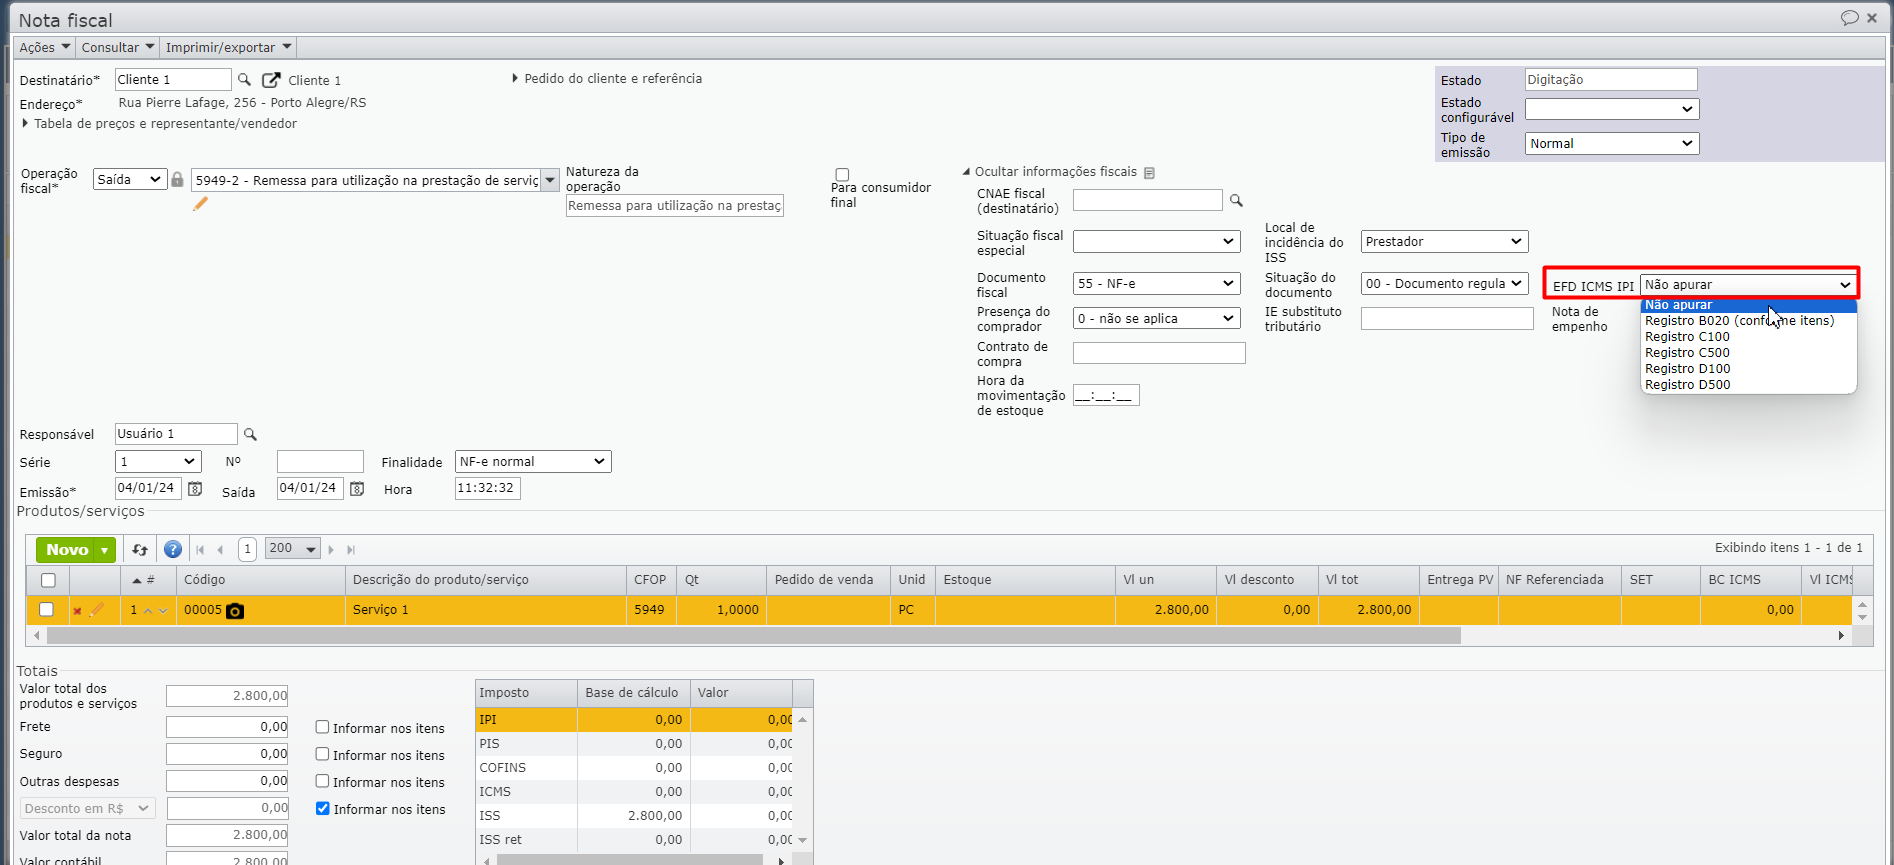The height and width of the screenshot is (865, 1894).
Task: Open the blue help icon in grid toolbar
Action: click(173, 550)
